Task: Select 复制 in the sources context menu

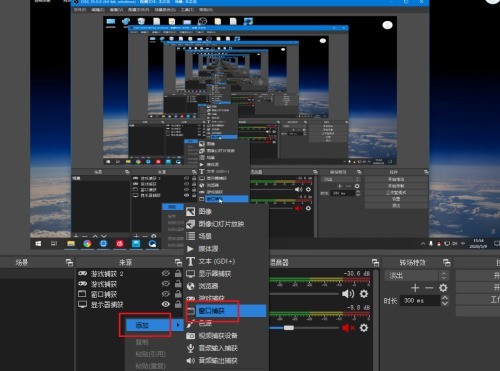Action: (x=142, y=342)
